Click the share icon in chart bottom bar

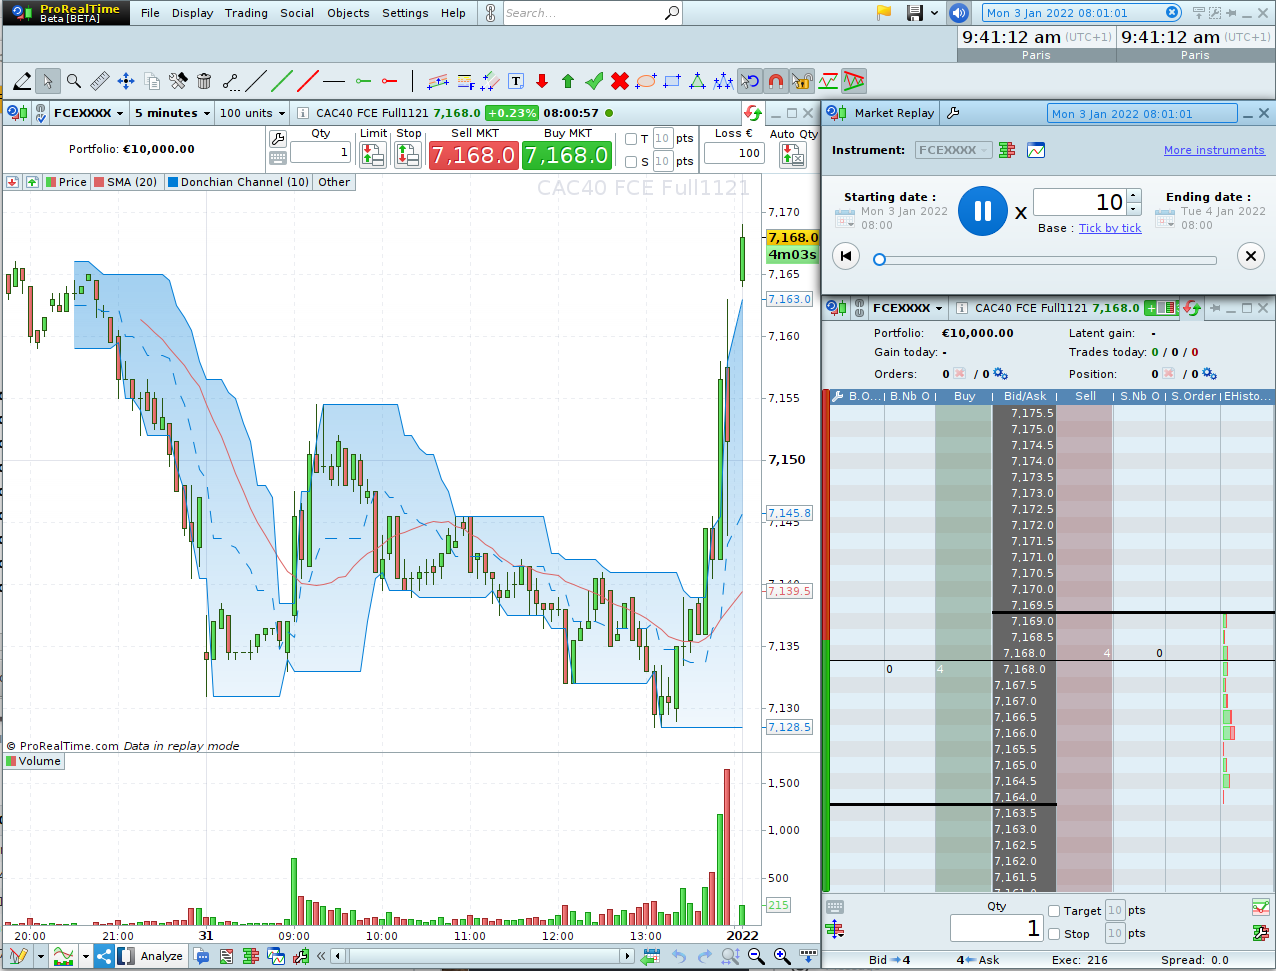(104, 956)
